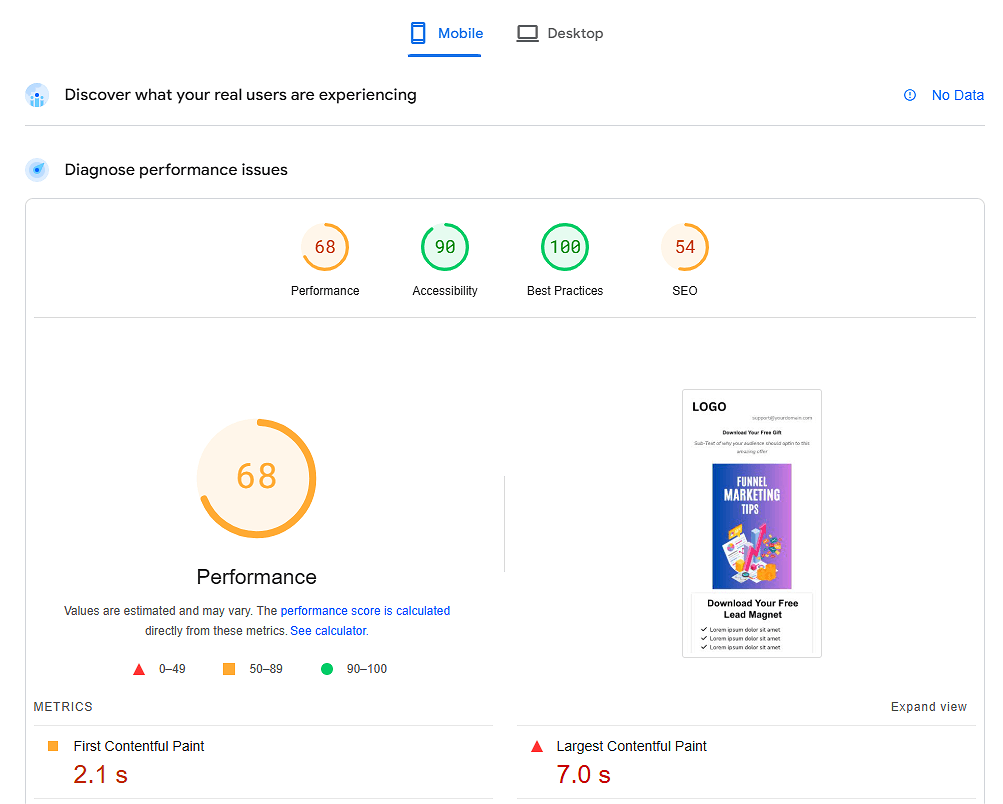Click the mobile phone icon

tap(418, 33)
